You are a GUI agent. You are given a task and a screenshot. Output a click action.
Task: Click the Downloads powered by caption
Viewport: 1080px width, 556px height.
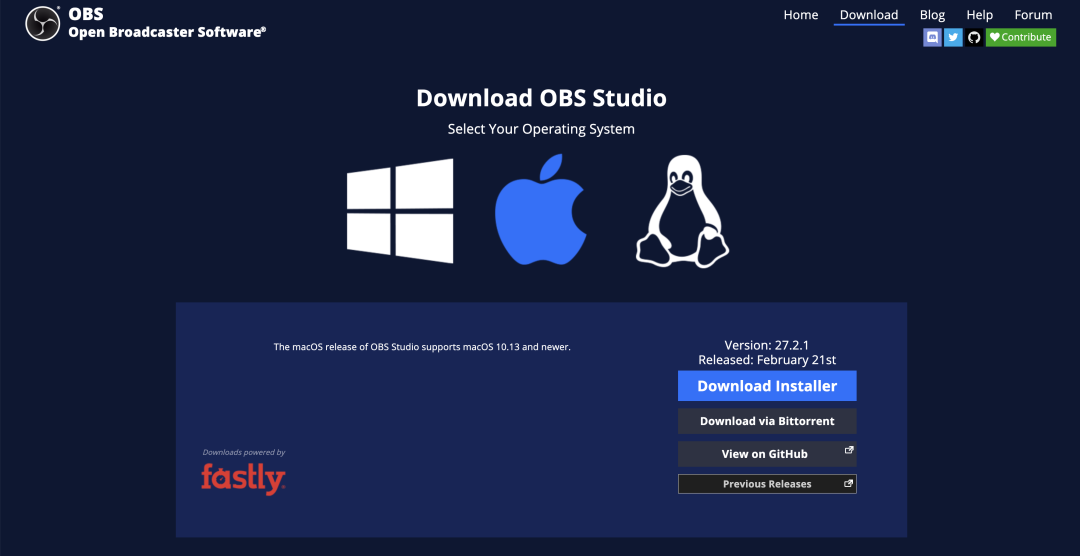click(x=244, y=453)
